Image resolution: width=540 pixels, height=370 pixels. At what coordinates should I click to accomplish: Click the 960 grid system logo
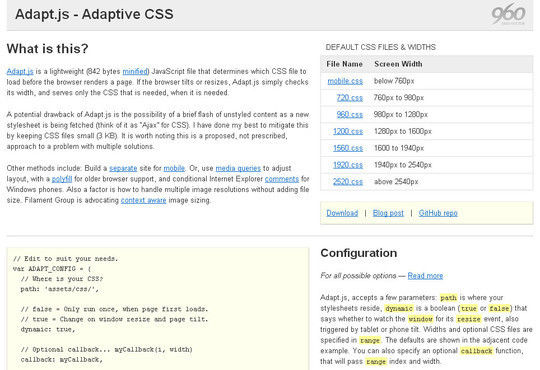pos(508,14)
